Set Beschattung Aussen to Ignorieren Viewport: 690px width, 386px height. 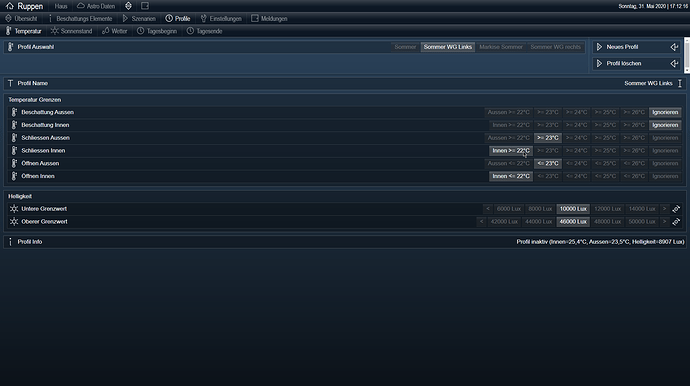(x=665, y=112)
